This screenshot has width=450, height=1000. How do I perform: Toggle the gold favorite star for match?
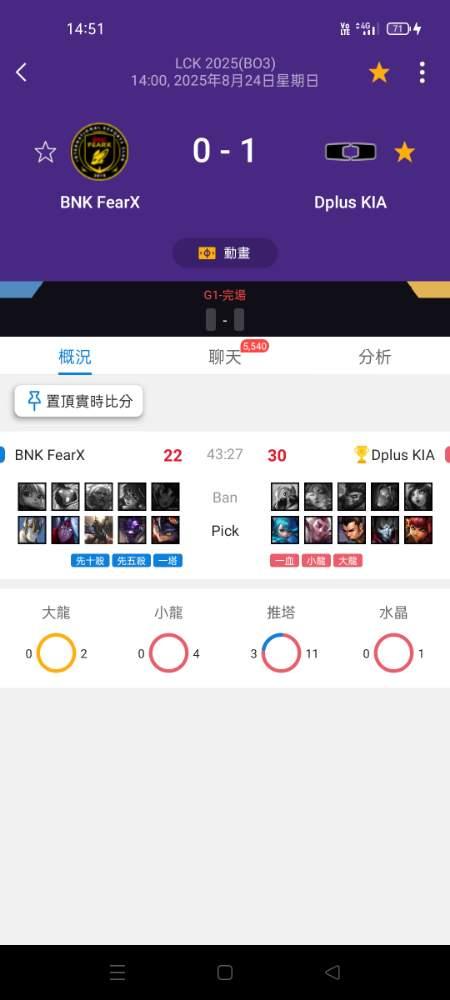[x=379, y=73]
